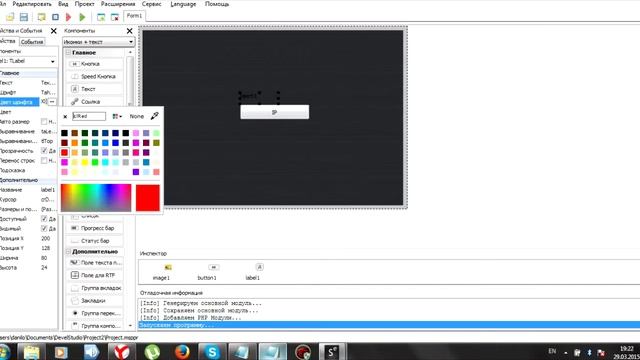Collapse the Главное component group
Viewport: 640px width, 360px height.
point(68,53)
